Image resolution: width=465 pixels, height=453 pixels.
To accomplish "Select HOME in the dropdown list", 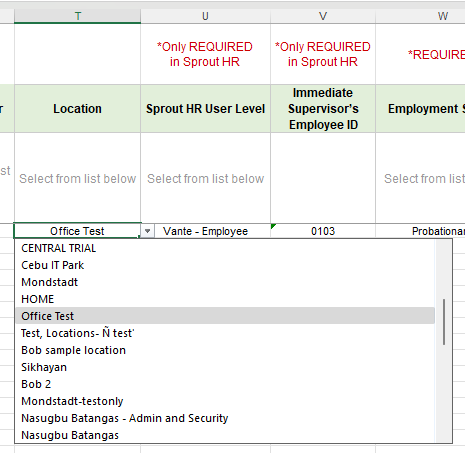I will tap(225, 299).
